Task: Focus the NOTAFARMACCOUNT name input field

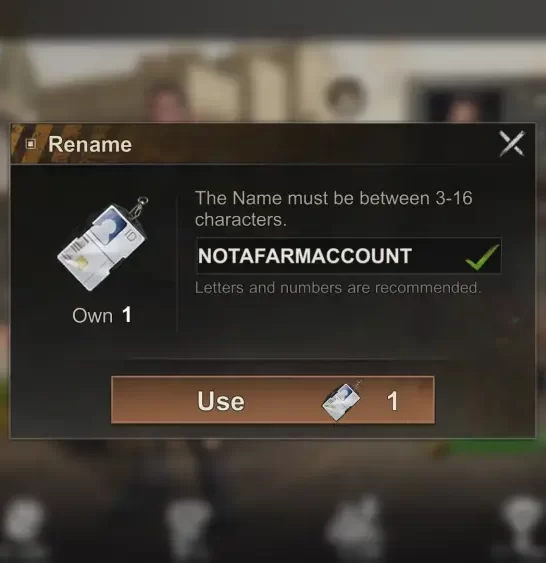Action: click(x=349, y=256)
